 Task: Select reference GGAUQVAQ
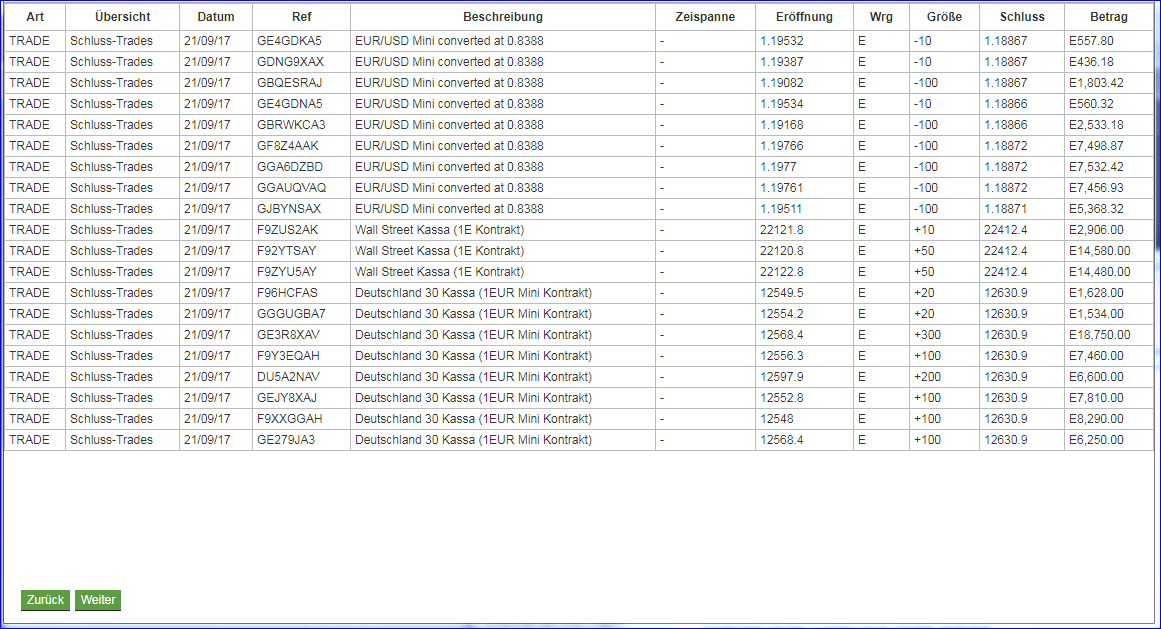click(292, 188)
